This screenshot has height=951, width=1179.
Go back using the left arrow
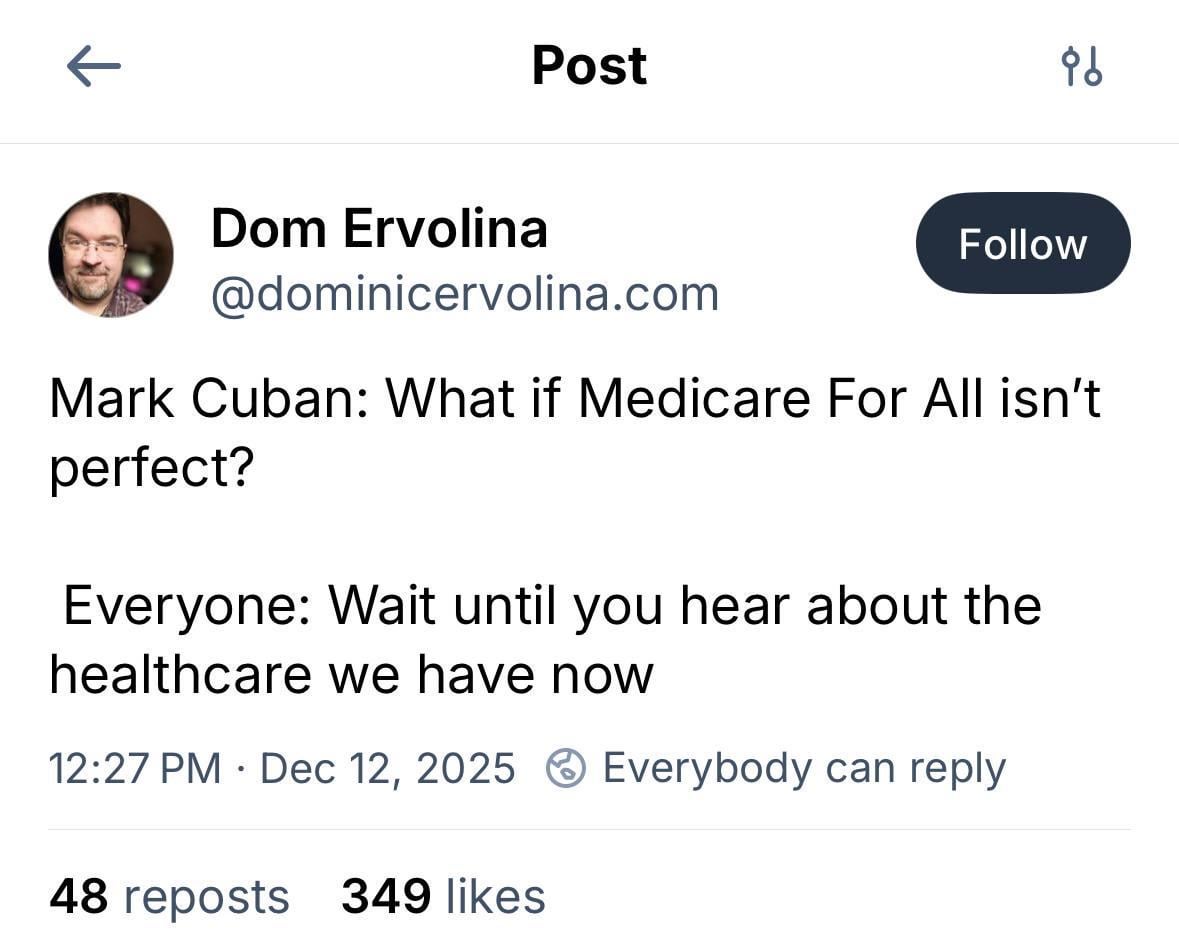(93, 67)
